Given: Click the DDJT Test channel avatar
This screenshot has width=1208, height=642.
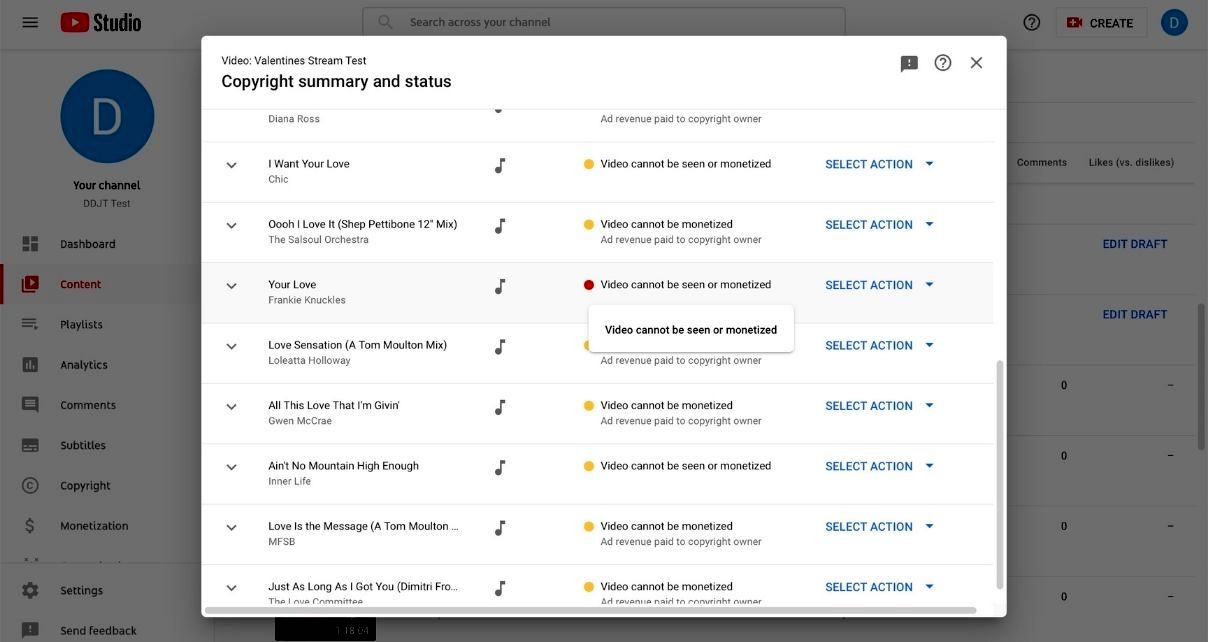Looking at the screenshot, I should [x=107, y=116].
